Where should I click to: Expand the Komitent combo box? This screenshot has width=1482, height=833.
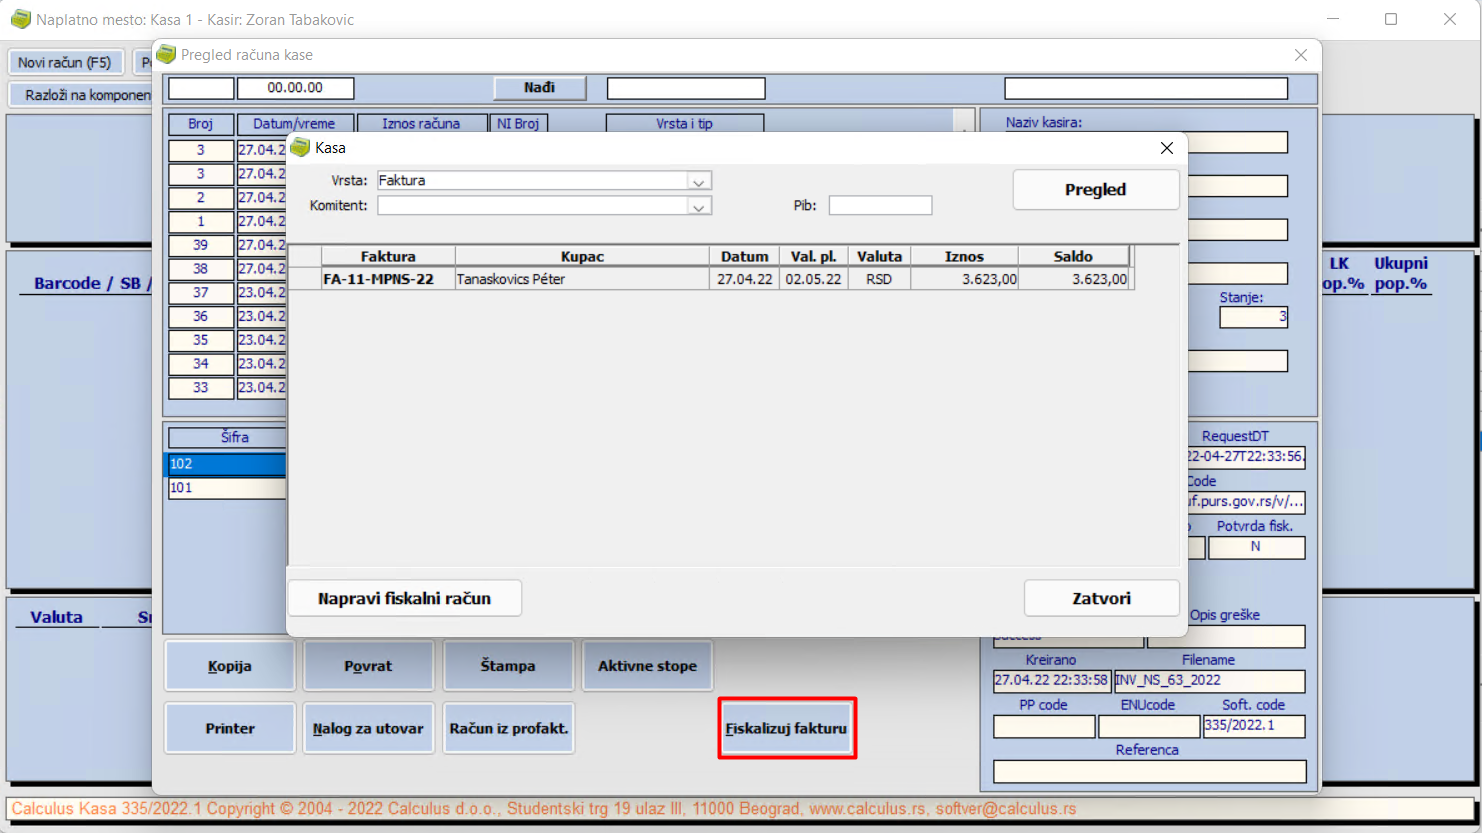[x=699, y=206]
